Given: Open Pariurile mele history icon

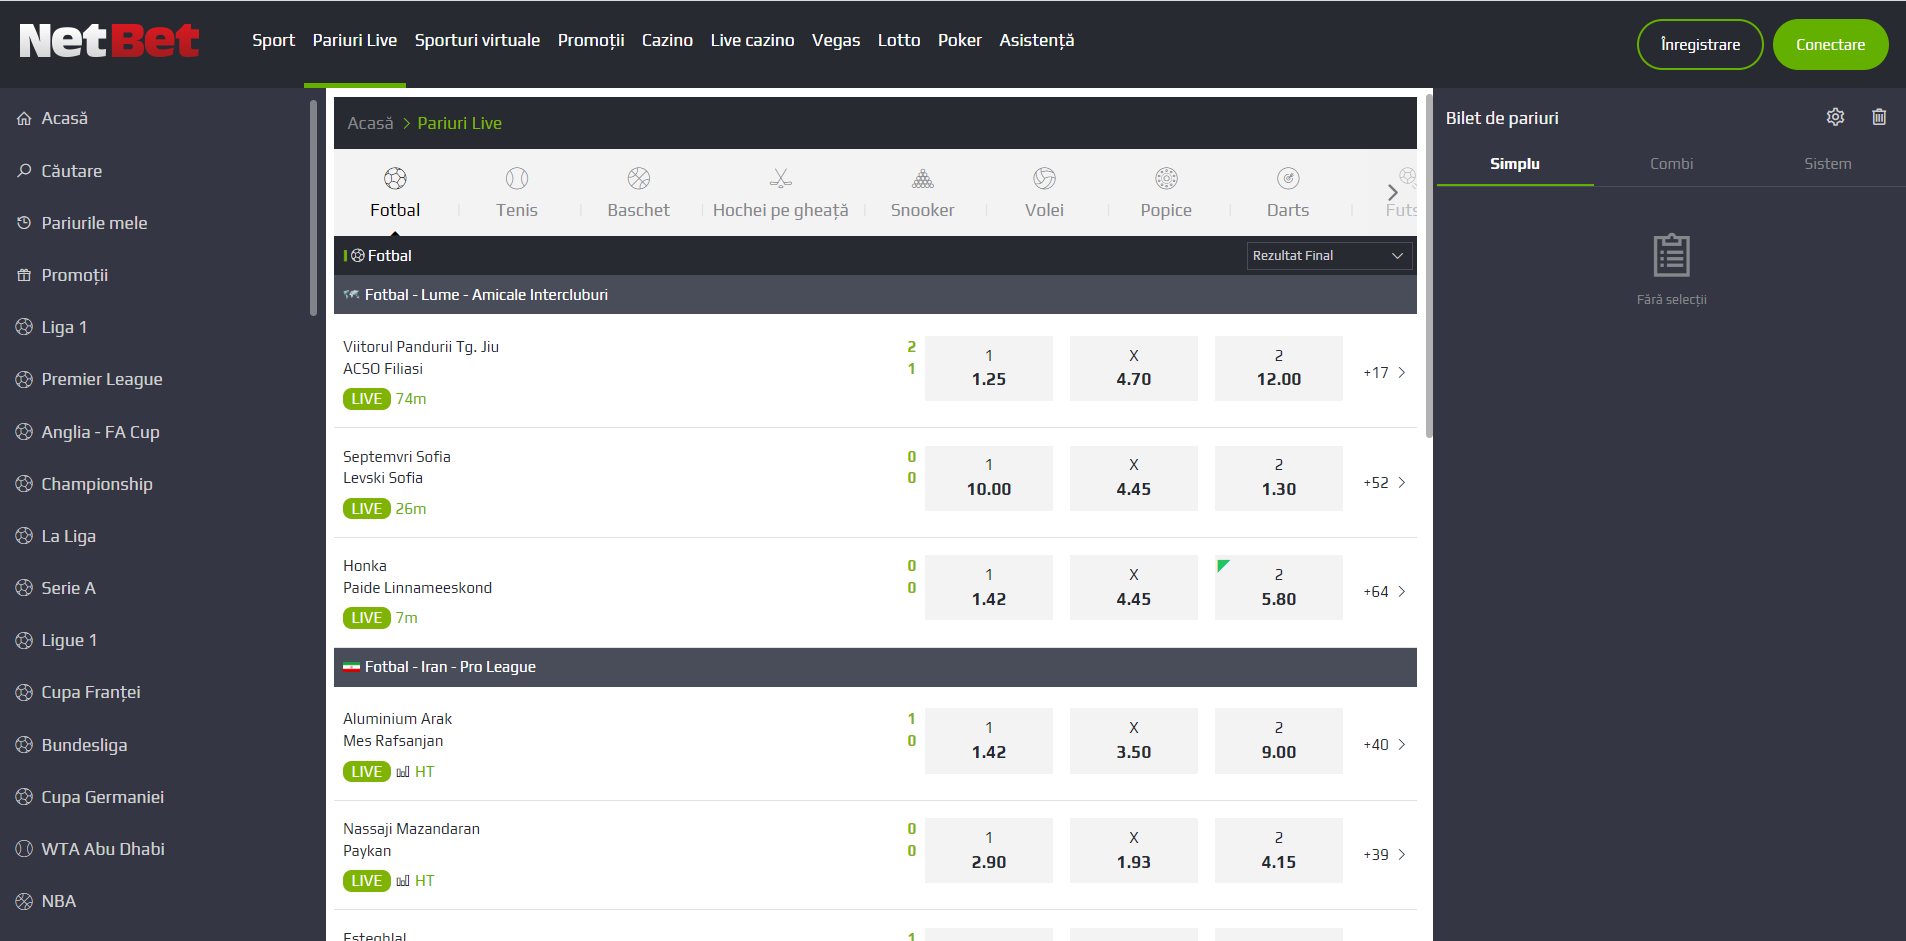Looking at the screenshot, I should tap(24, 223).
